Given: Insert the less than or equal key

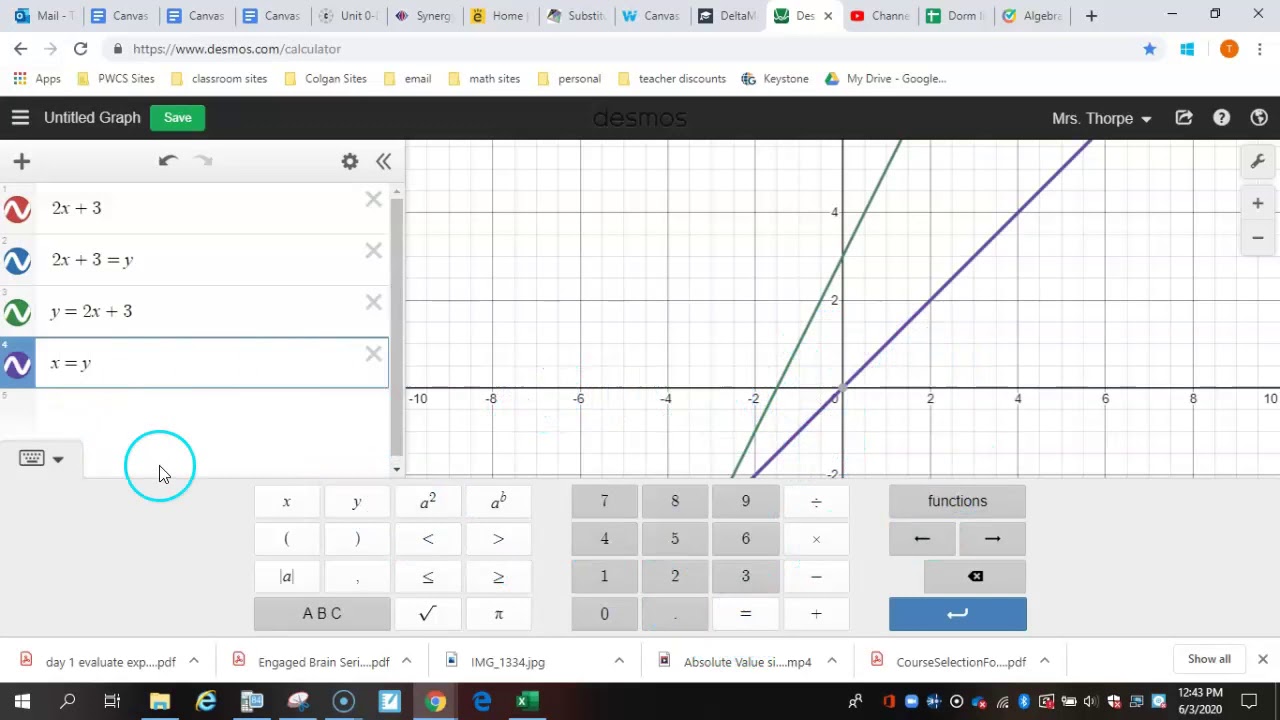Looking at the screenshot, I should click(x=428, y=576).
